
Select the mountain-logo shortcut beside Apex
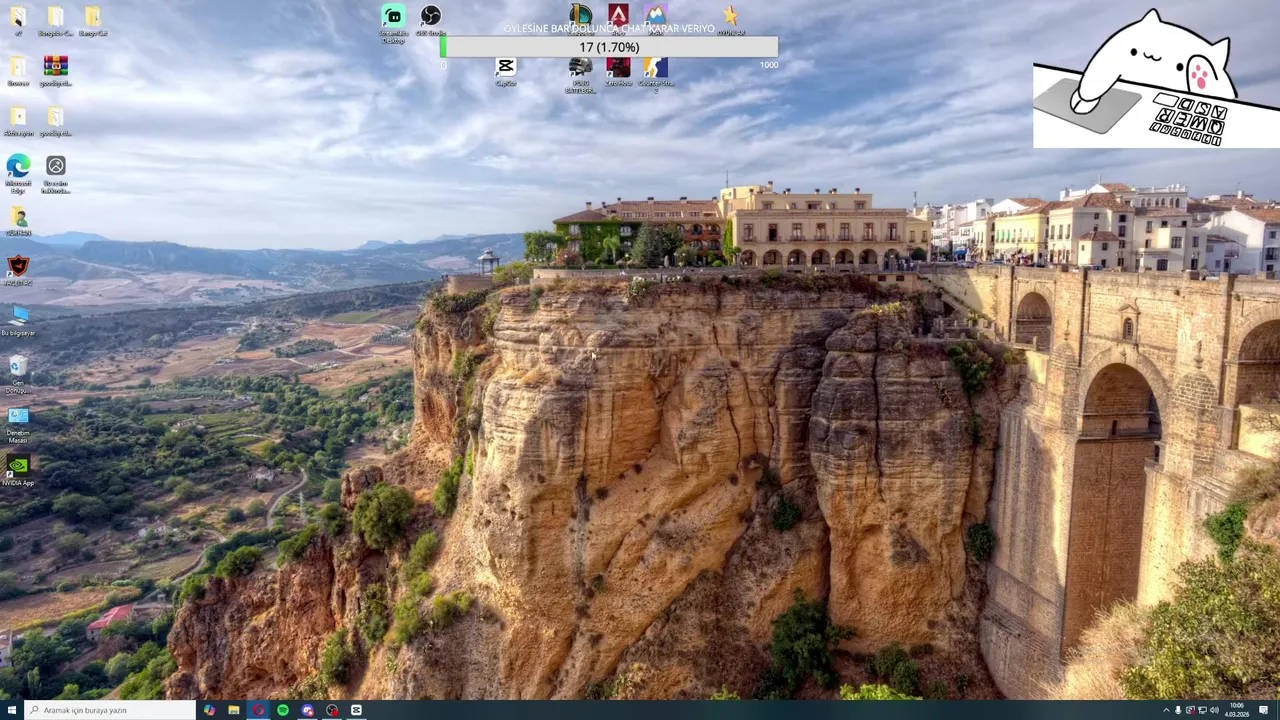tap(655, 14)
